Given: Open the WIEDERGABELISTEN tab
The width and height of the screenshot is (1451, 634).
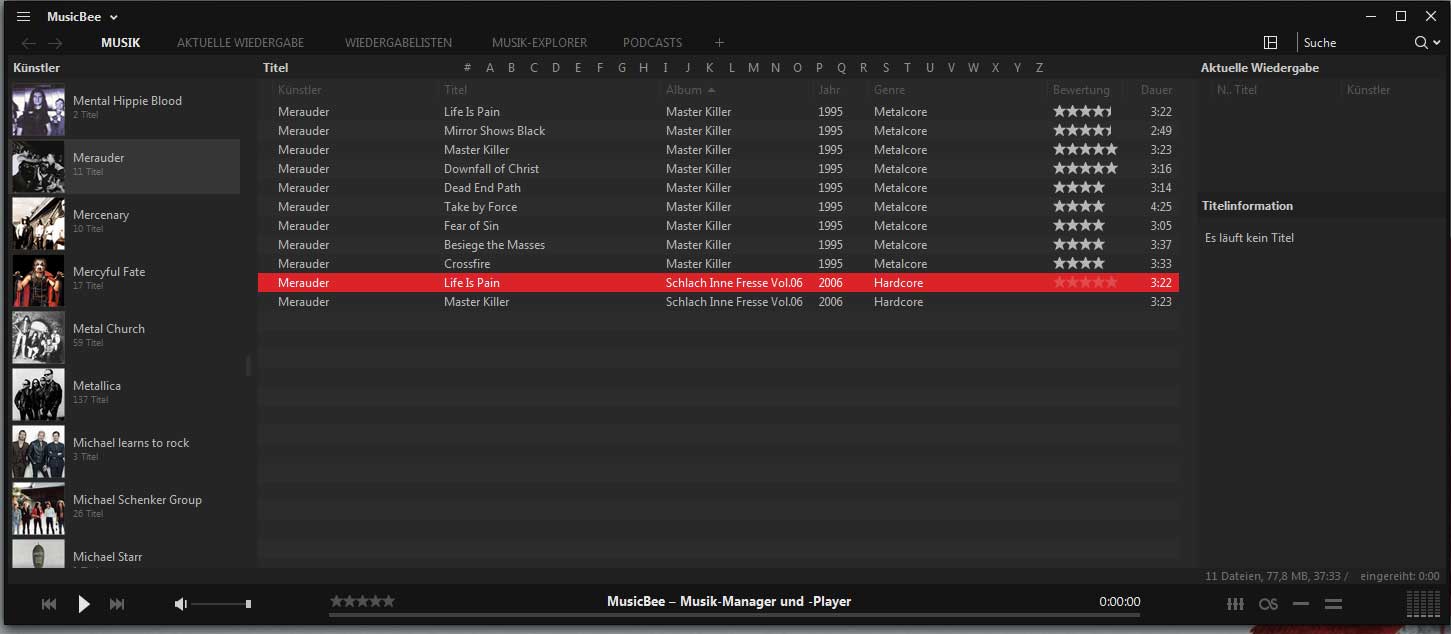Looking at the screenshot, I should [398, 43].
